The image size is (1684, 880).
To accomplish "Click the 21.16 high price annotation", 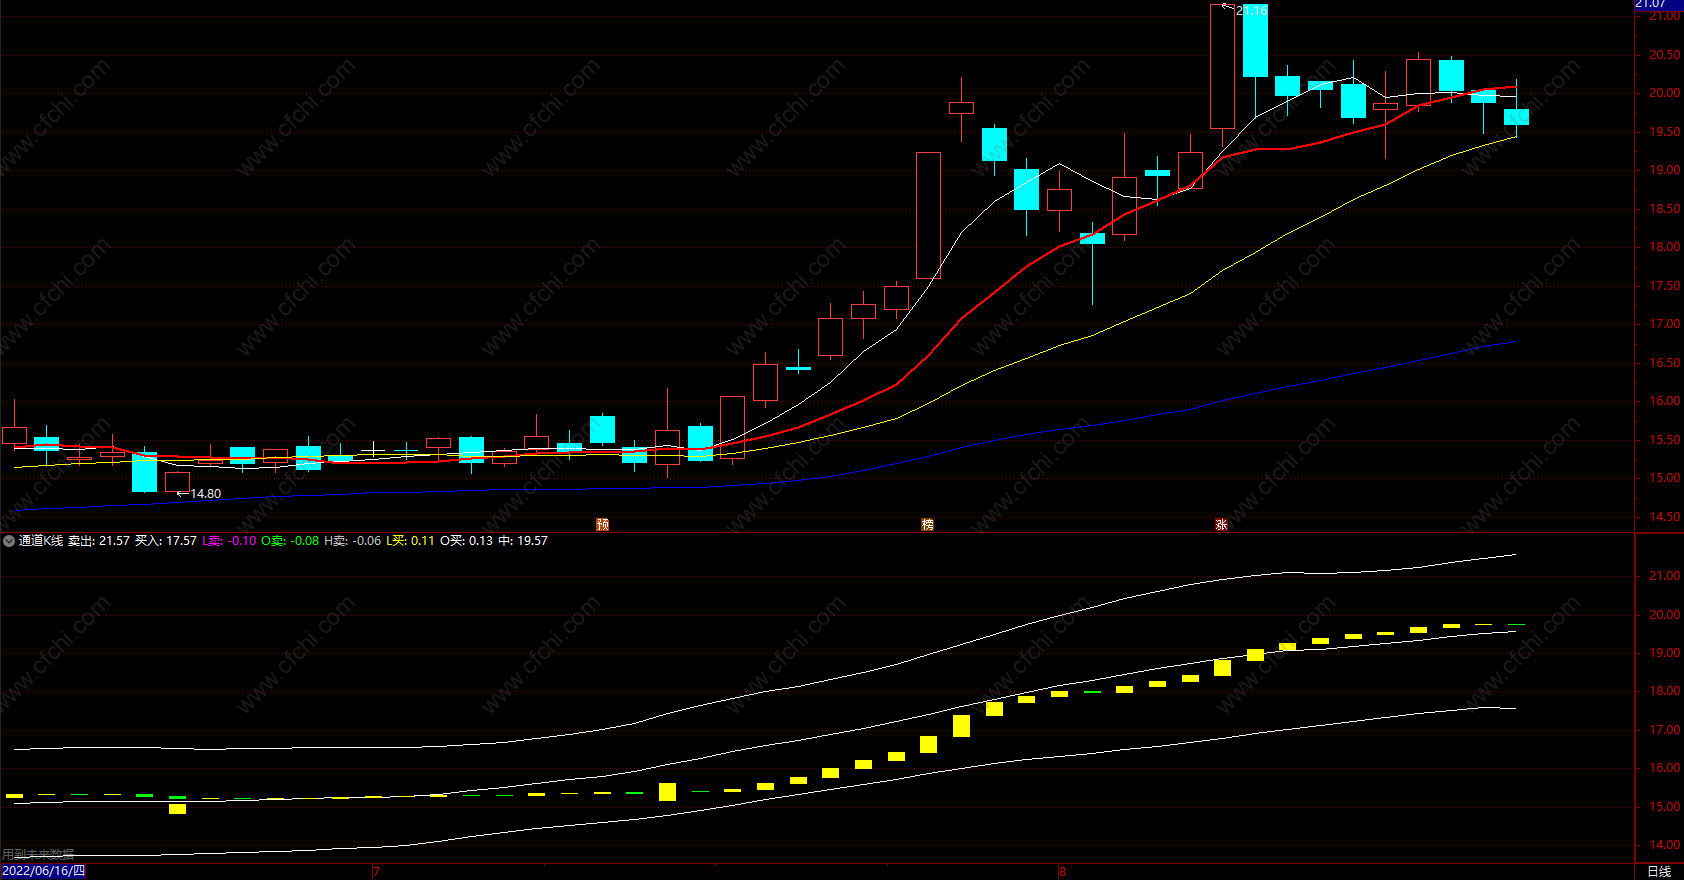I will pyautogui.click(x=1252, y=11).
